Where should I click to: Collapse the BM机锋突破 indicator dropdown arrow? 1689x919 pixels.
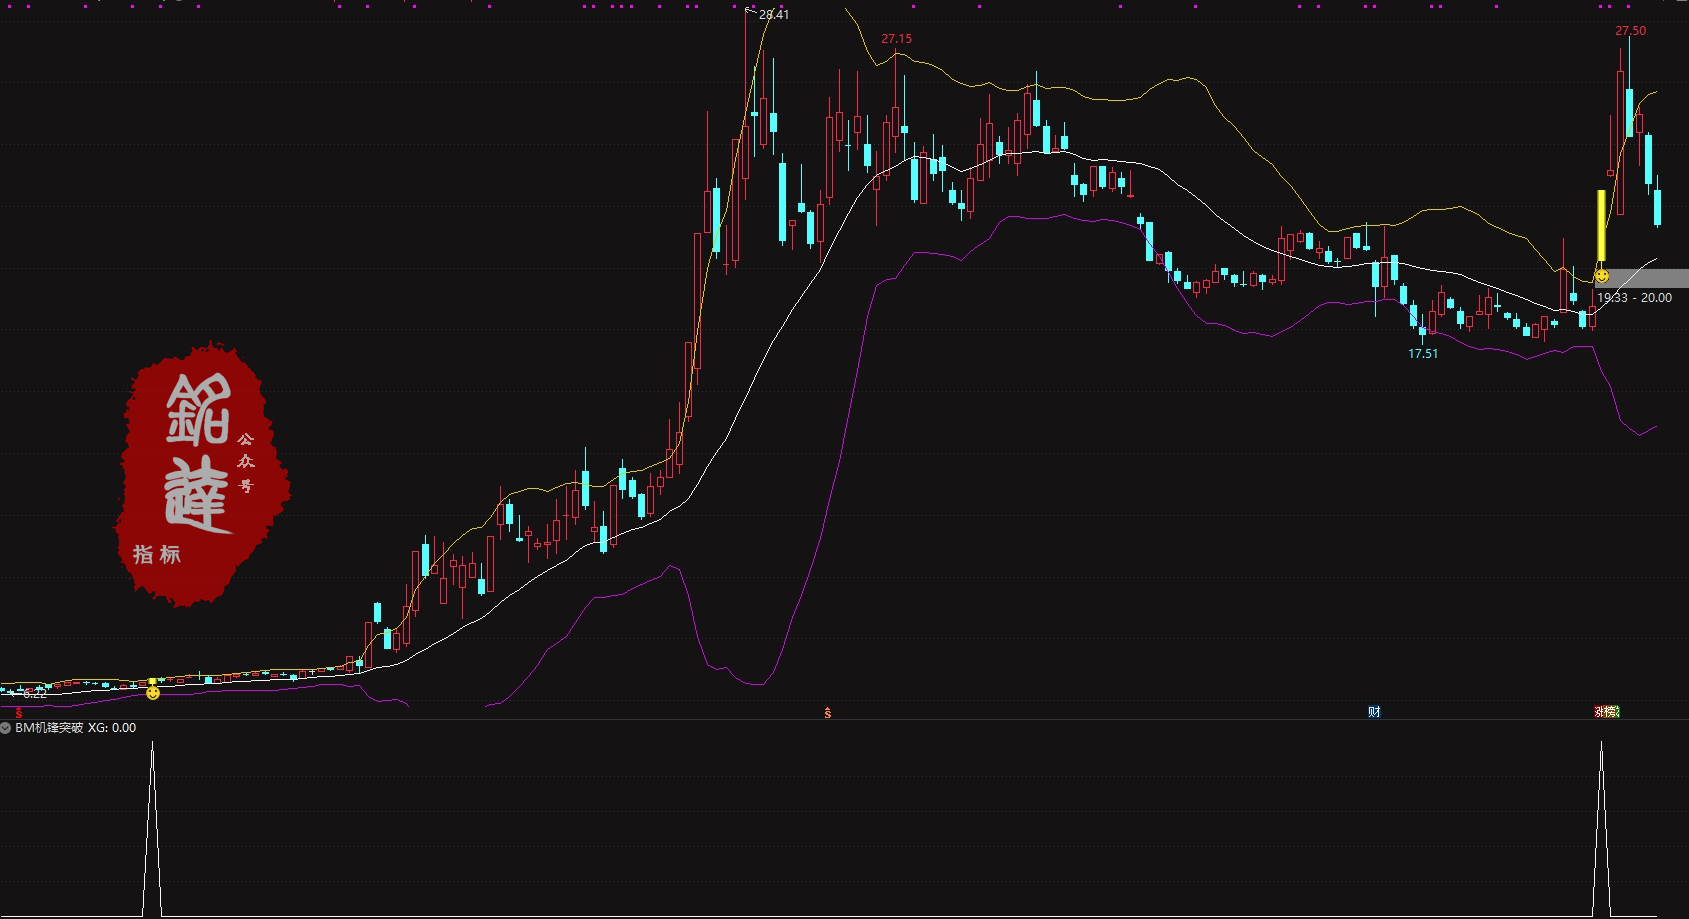point(6,728)
